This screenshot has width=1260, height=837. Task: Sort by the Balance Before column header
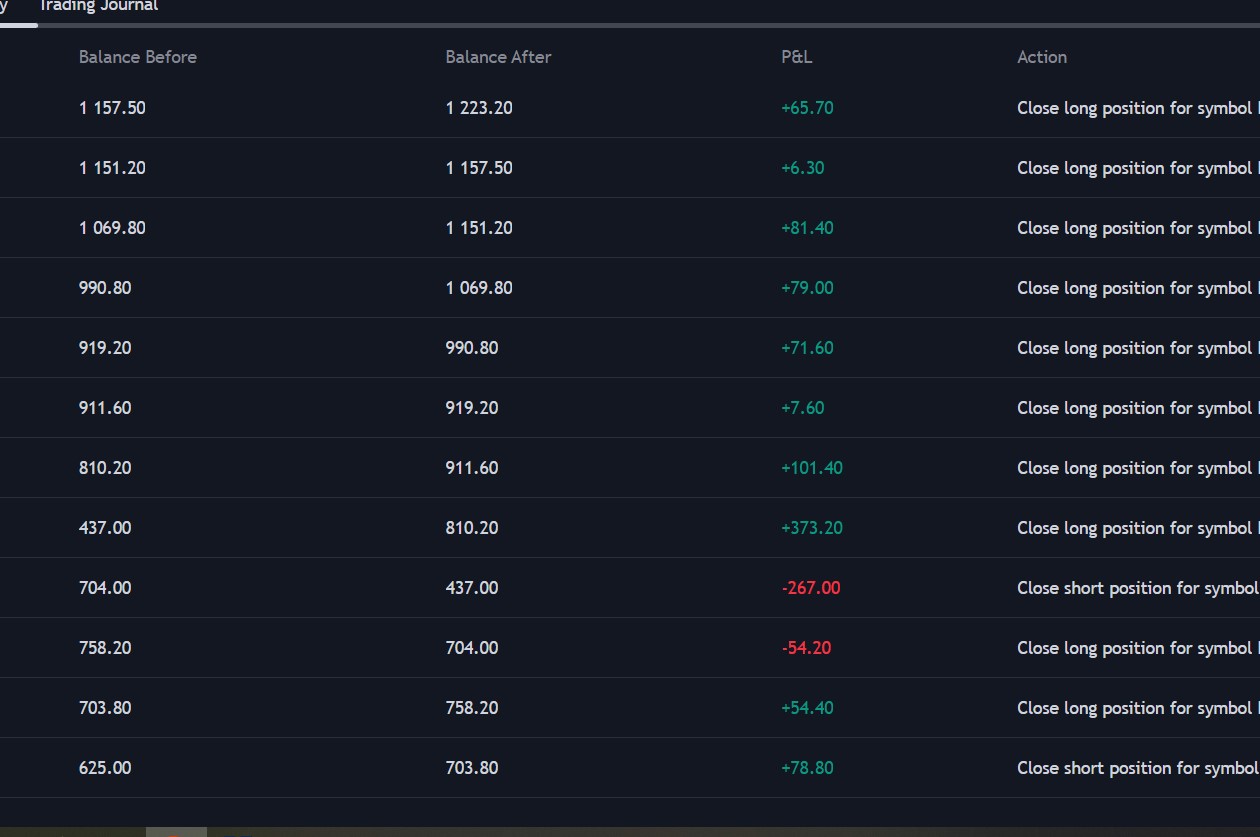(x=138, y=57)
